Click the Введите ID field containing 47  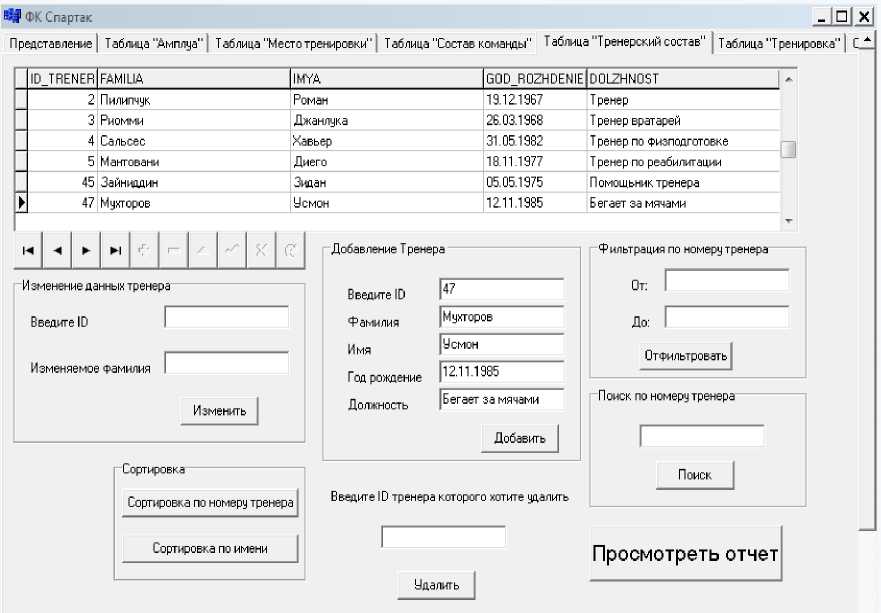[x=502, y=289]
